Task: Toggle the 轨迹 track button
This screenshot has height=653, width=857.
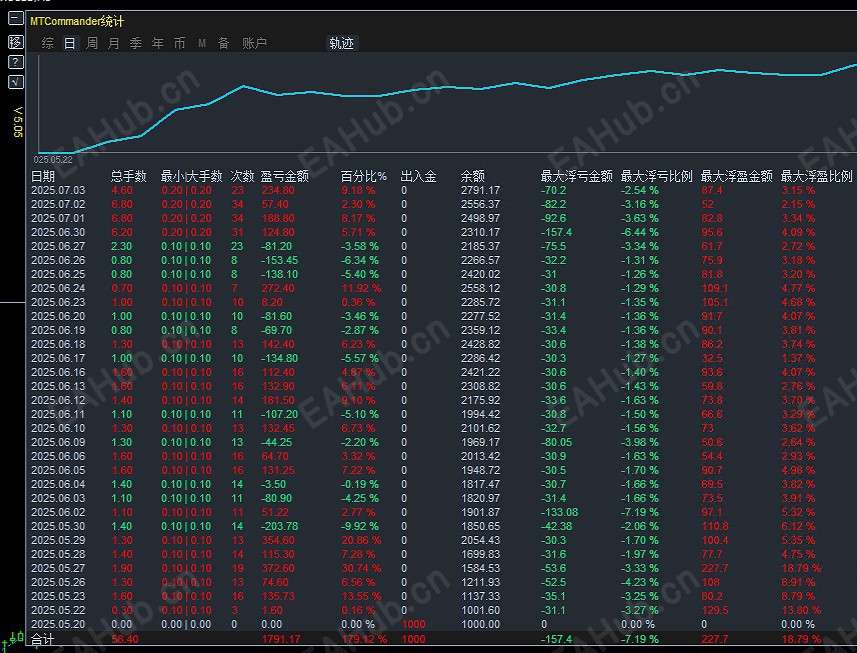Action: [x=341, y=43]
